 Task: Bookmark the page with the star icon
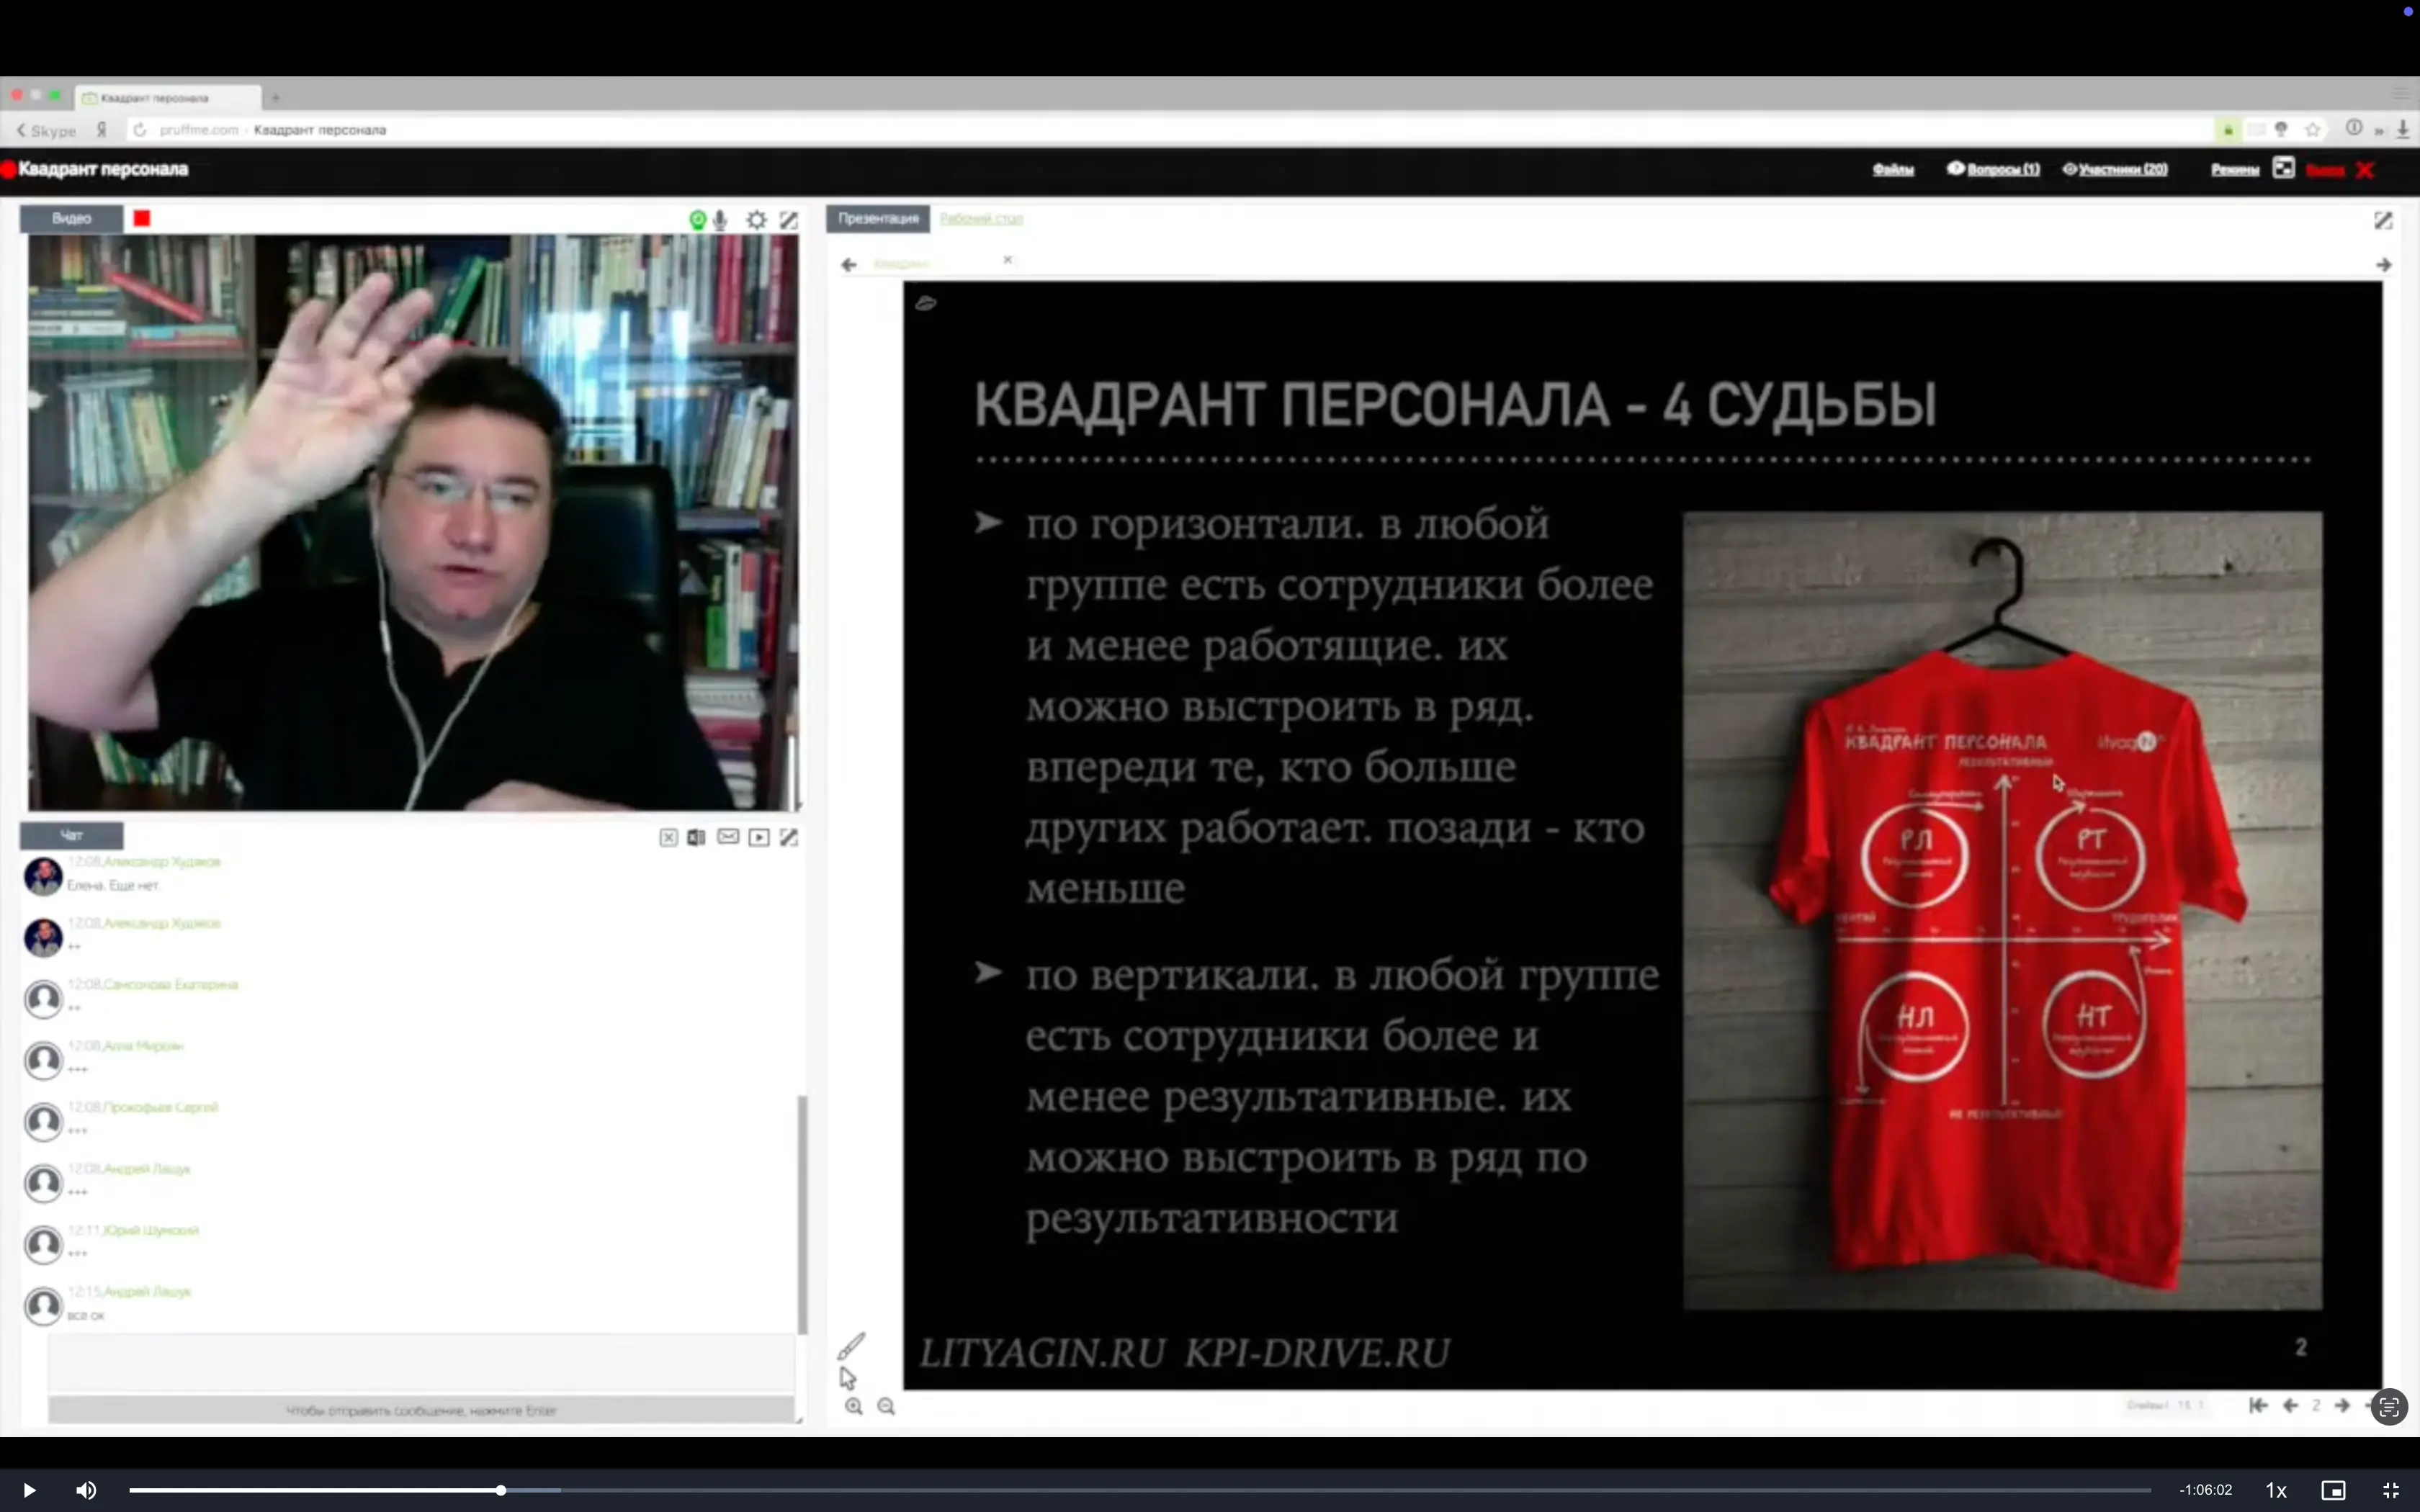click(x=2313, y=129)
